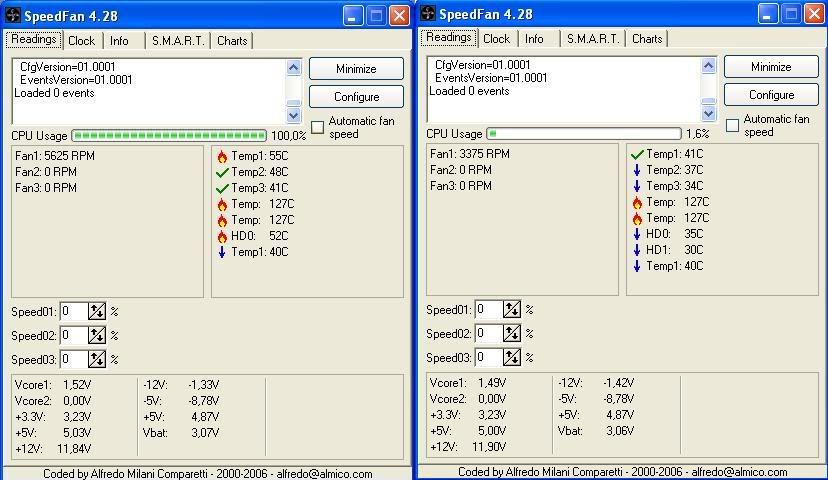Image resolution: width=828 pixels, height=480 pixels.
Task: Open the Clock tab in right window
Action: (x=496, y=39)
